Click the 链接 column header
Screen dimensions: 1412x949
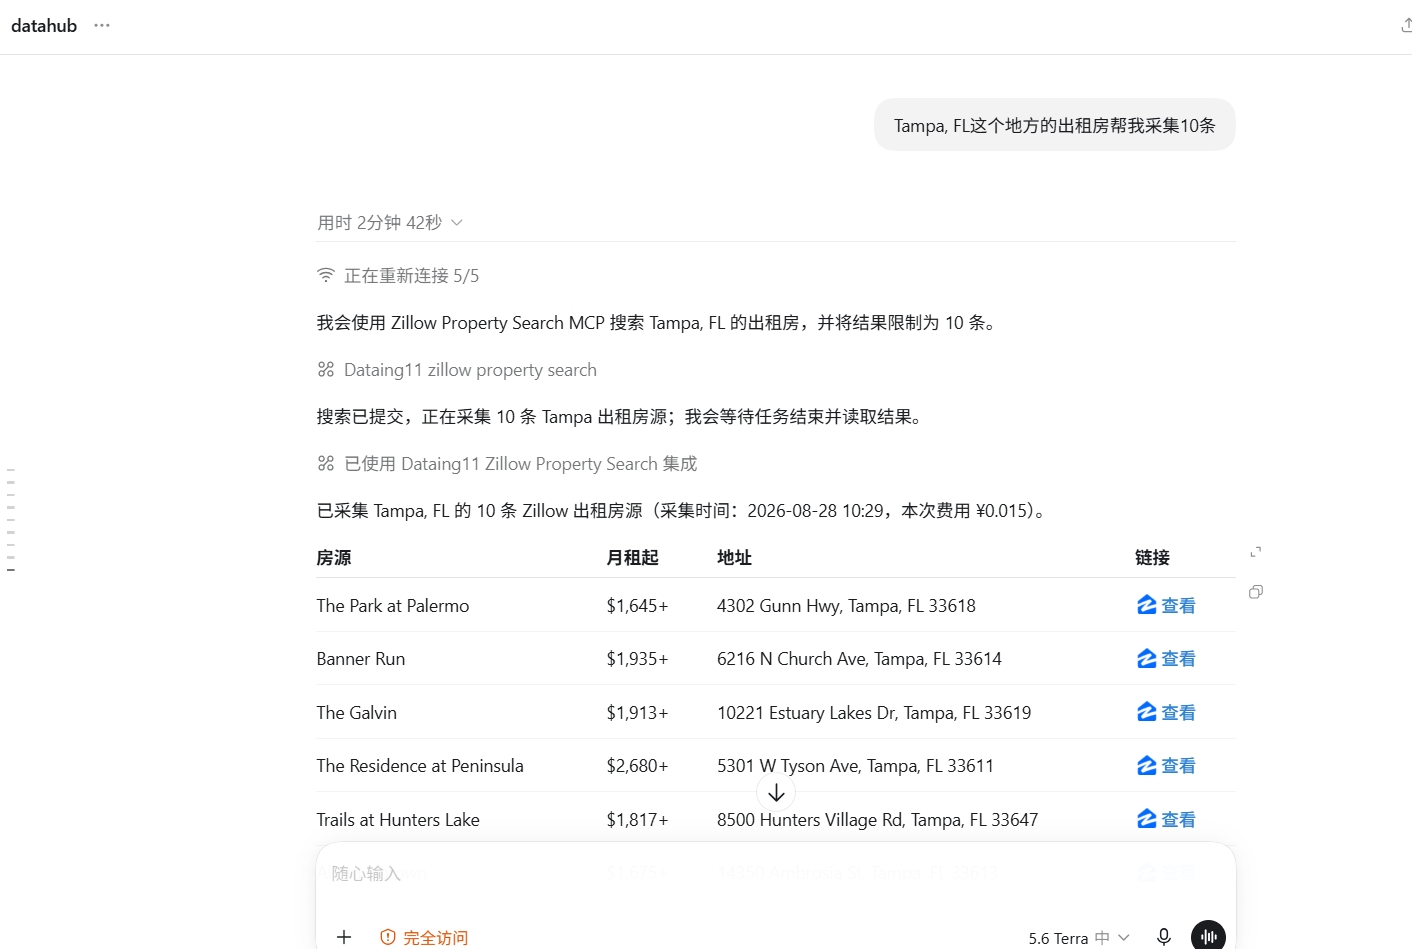click(1152, 557)
